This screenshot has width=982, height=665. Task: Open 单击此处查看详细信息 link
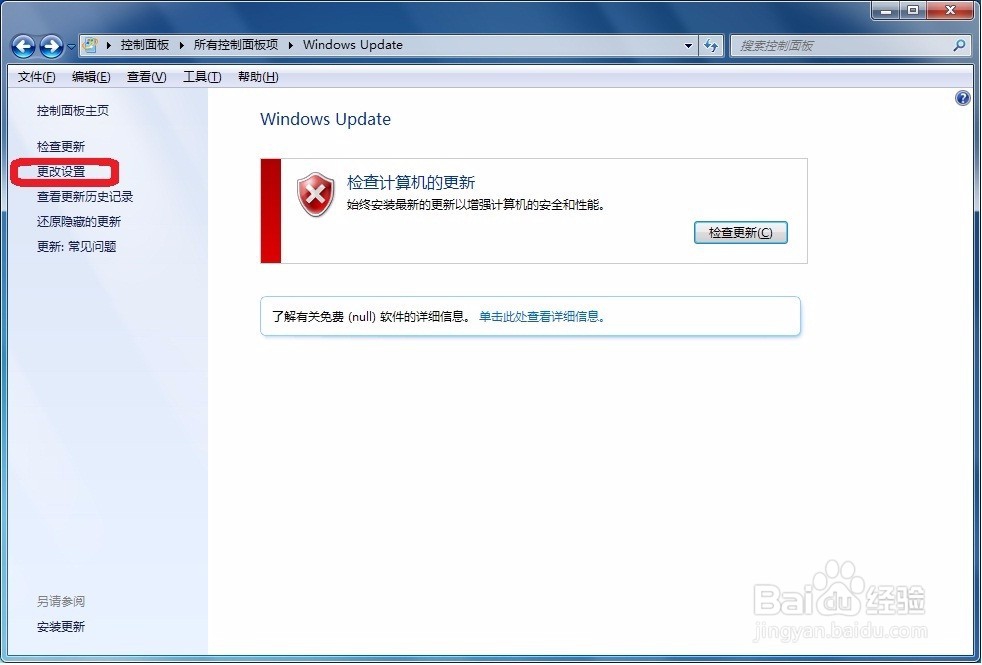click(542, 317)
